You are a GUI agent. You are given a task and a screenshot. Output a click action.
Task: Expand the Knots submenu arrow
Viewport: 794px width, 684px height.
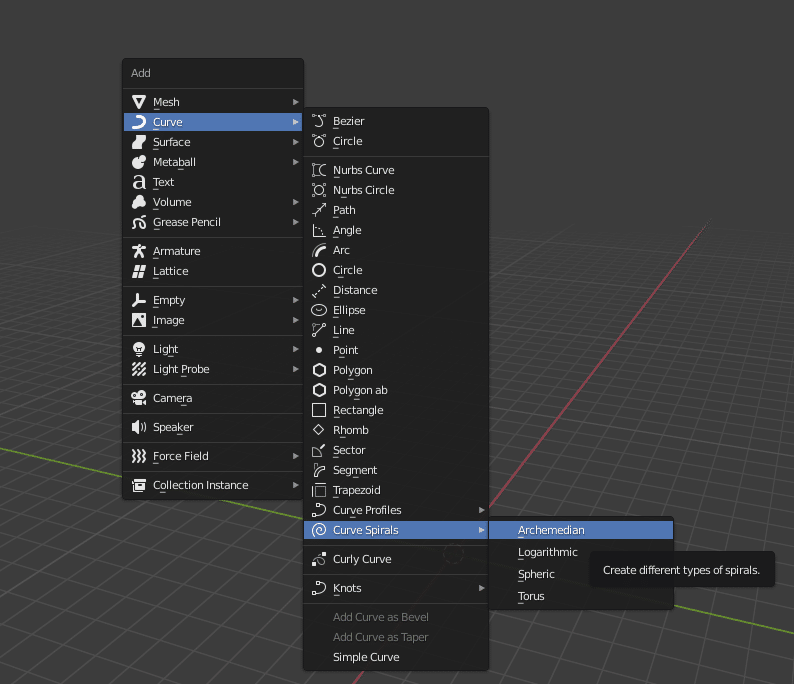(x=482, y=588)
